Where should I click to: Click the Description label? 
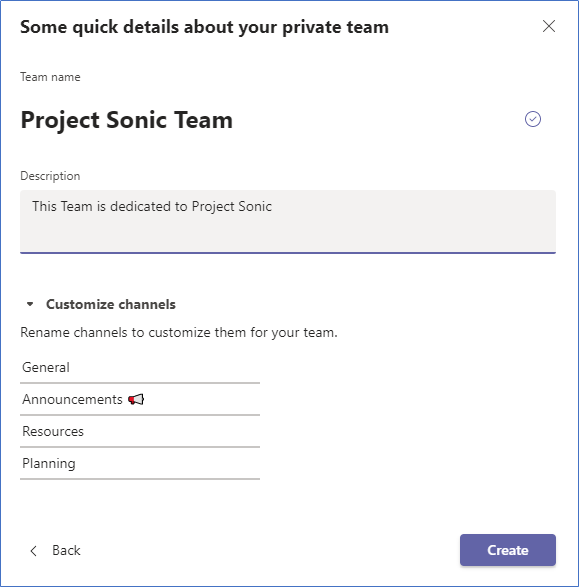50,176
